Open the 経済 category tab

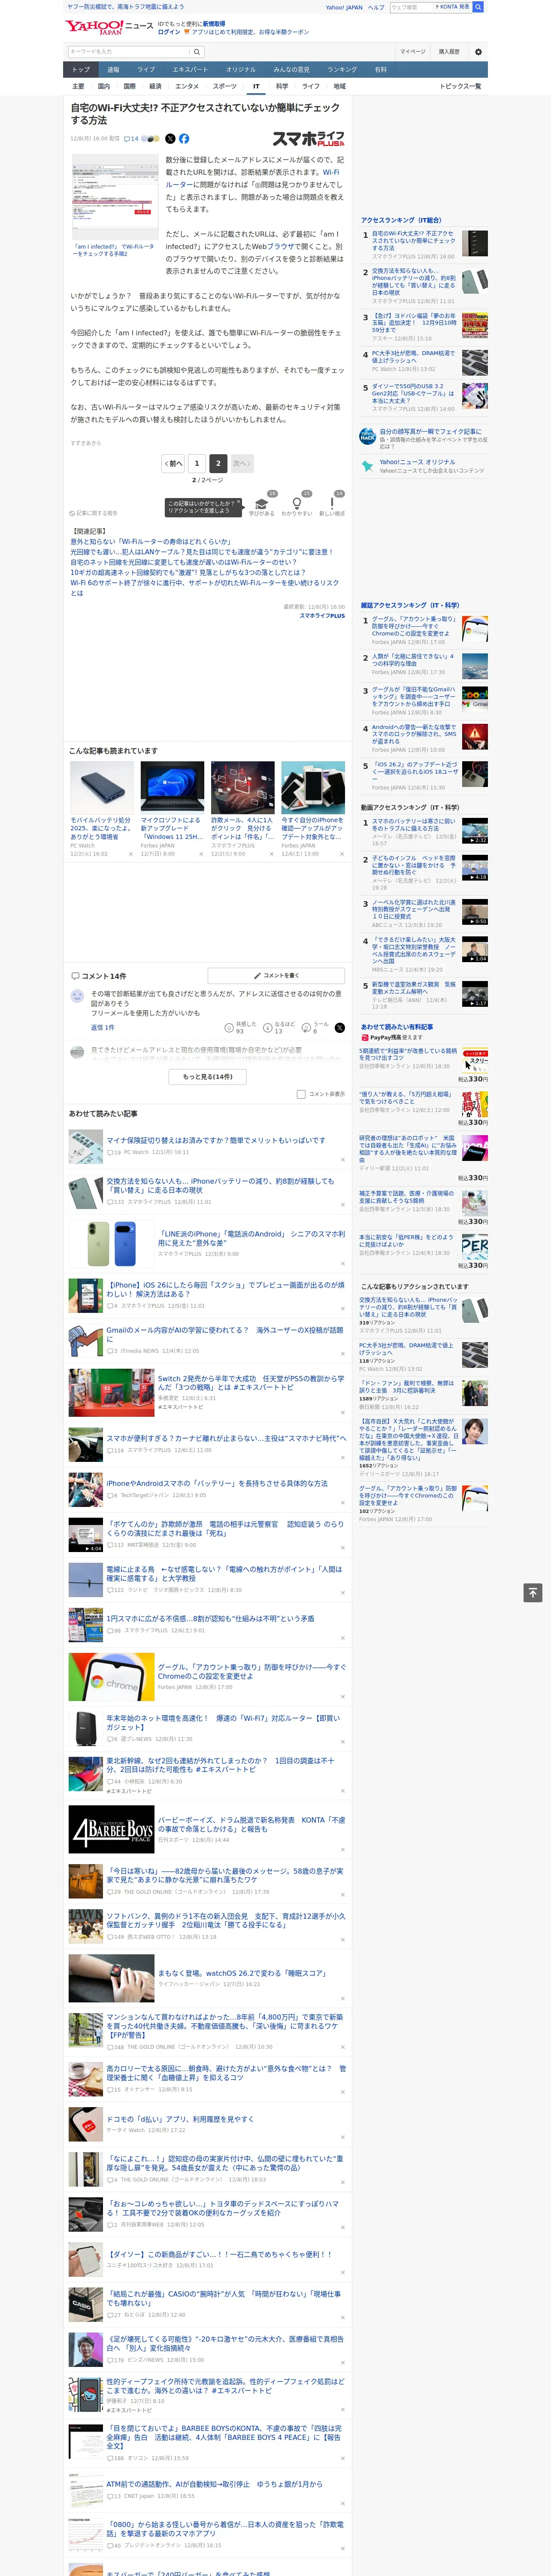[155, 86]
